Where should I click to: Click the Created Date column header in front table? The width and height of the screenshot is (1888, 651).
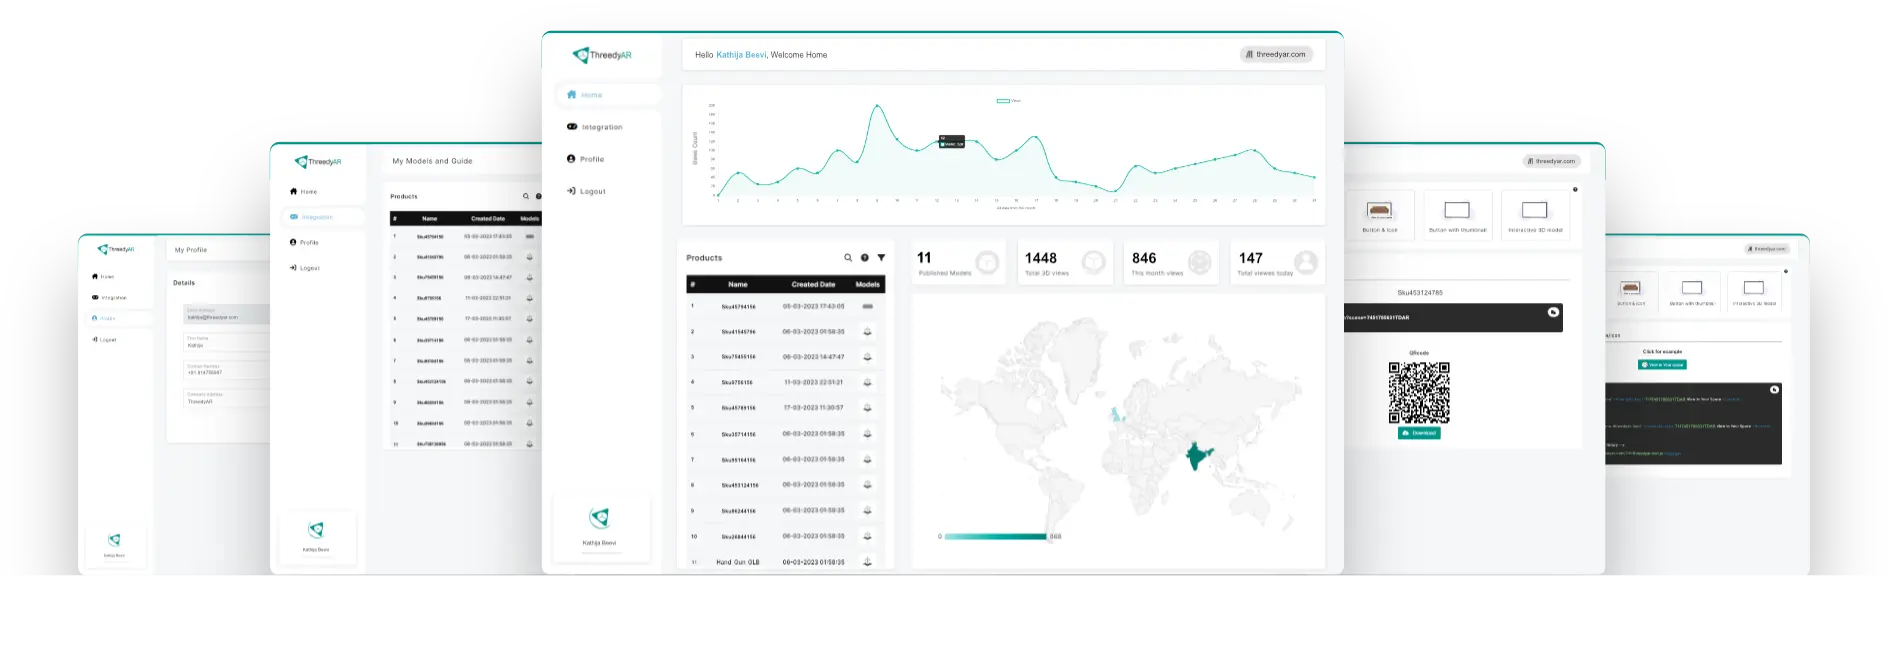(813, 284)
